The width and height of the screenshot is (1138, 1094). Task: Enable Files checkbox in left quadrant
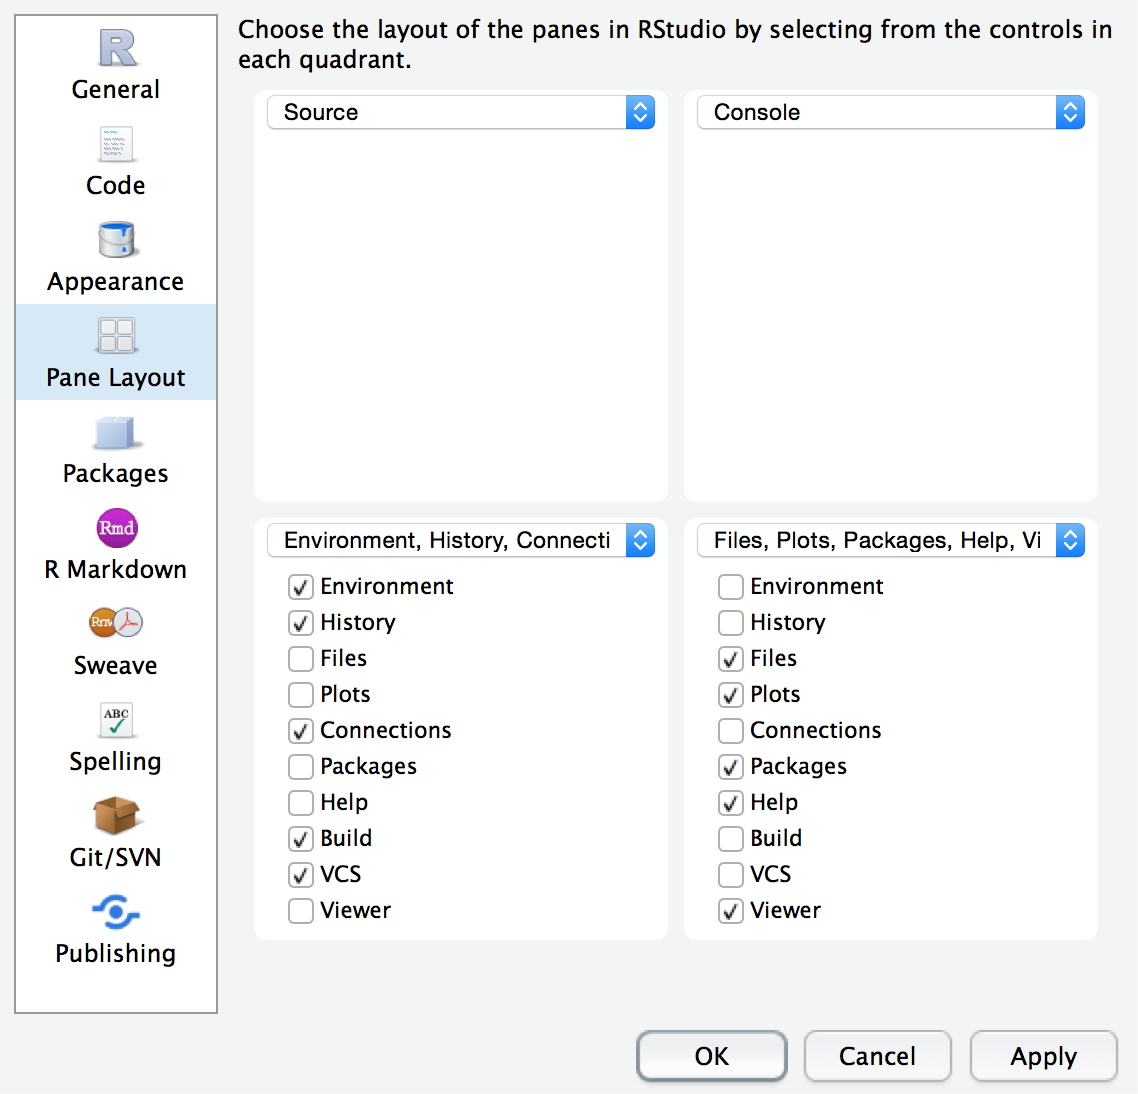(x=301, y=659)
